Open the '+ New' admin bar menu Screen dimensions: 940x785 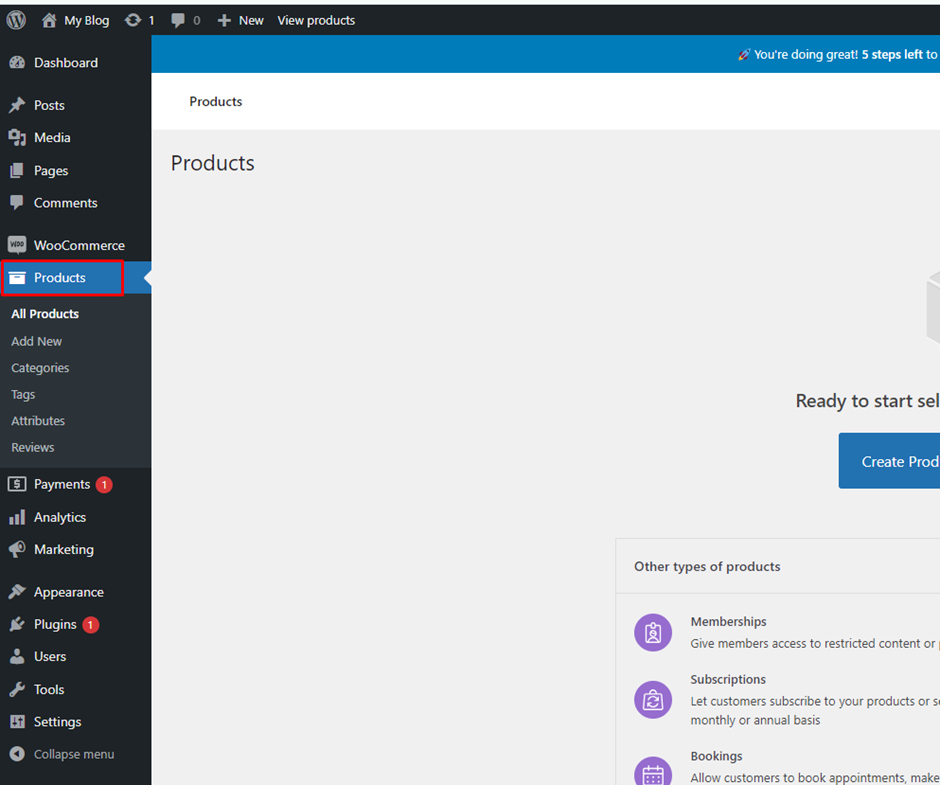pos(240,20)
